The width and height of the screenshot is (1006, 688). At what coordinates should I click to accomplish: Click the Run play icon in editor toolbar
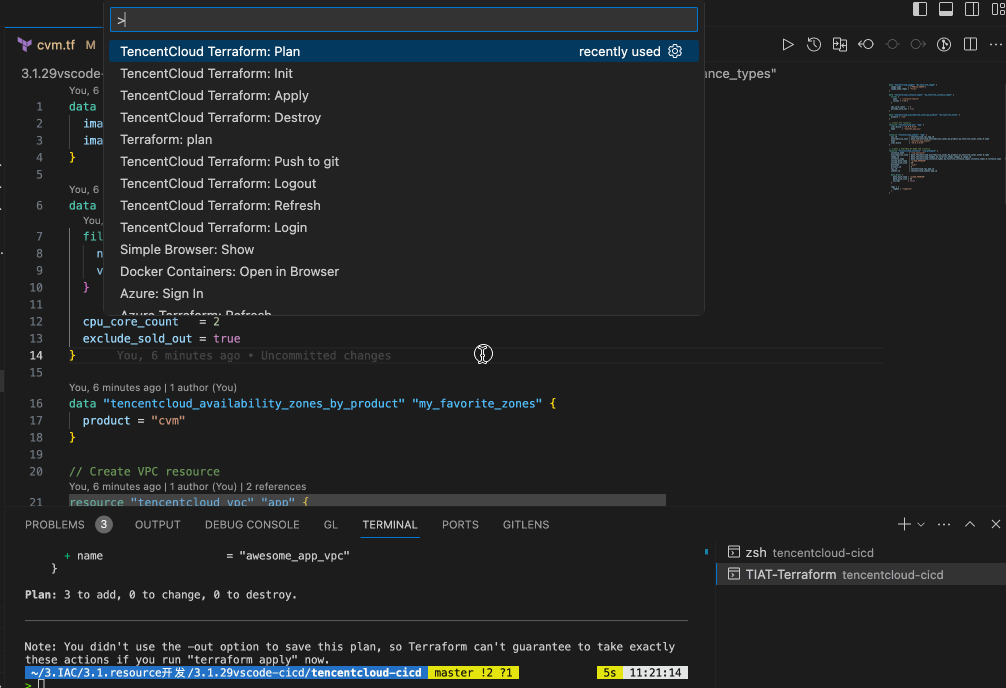(788, 44)
